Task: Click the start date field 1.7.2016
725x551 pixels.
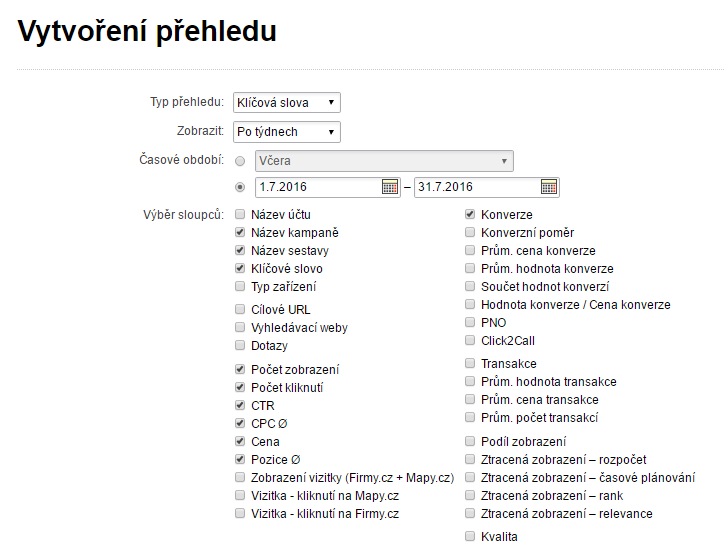Action: tap(317, 187)
